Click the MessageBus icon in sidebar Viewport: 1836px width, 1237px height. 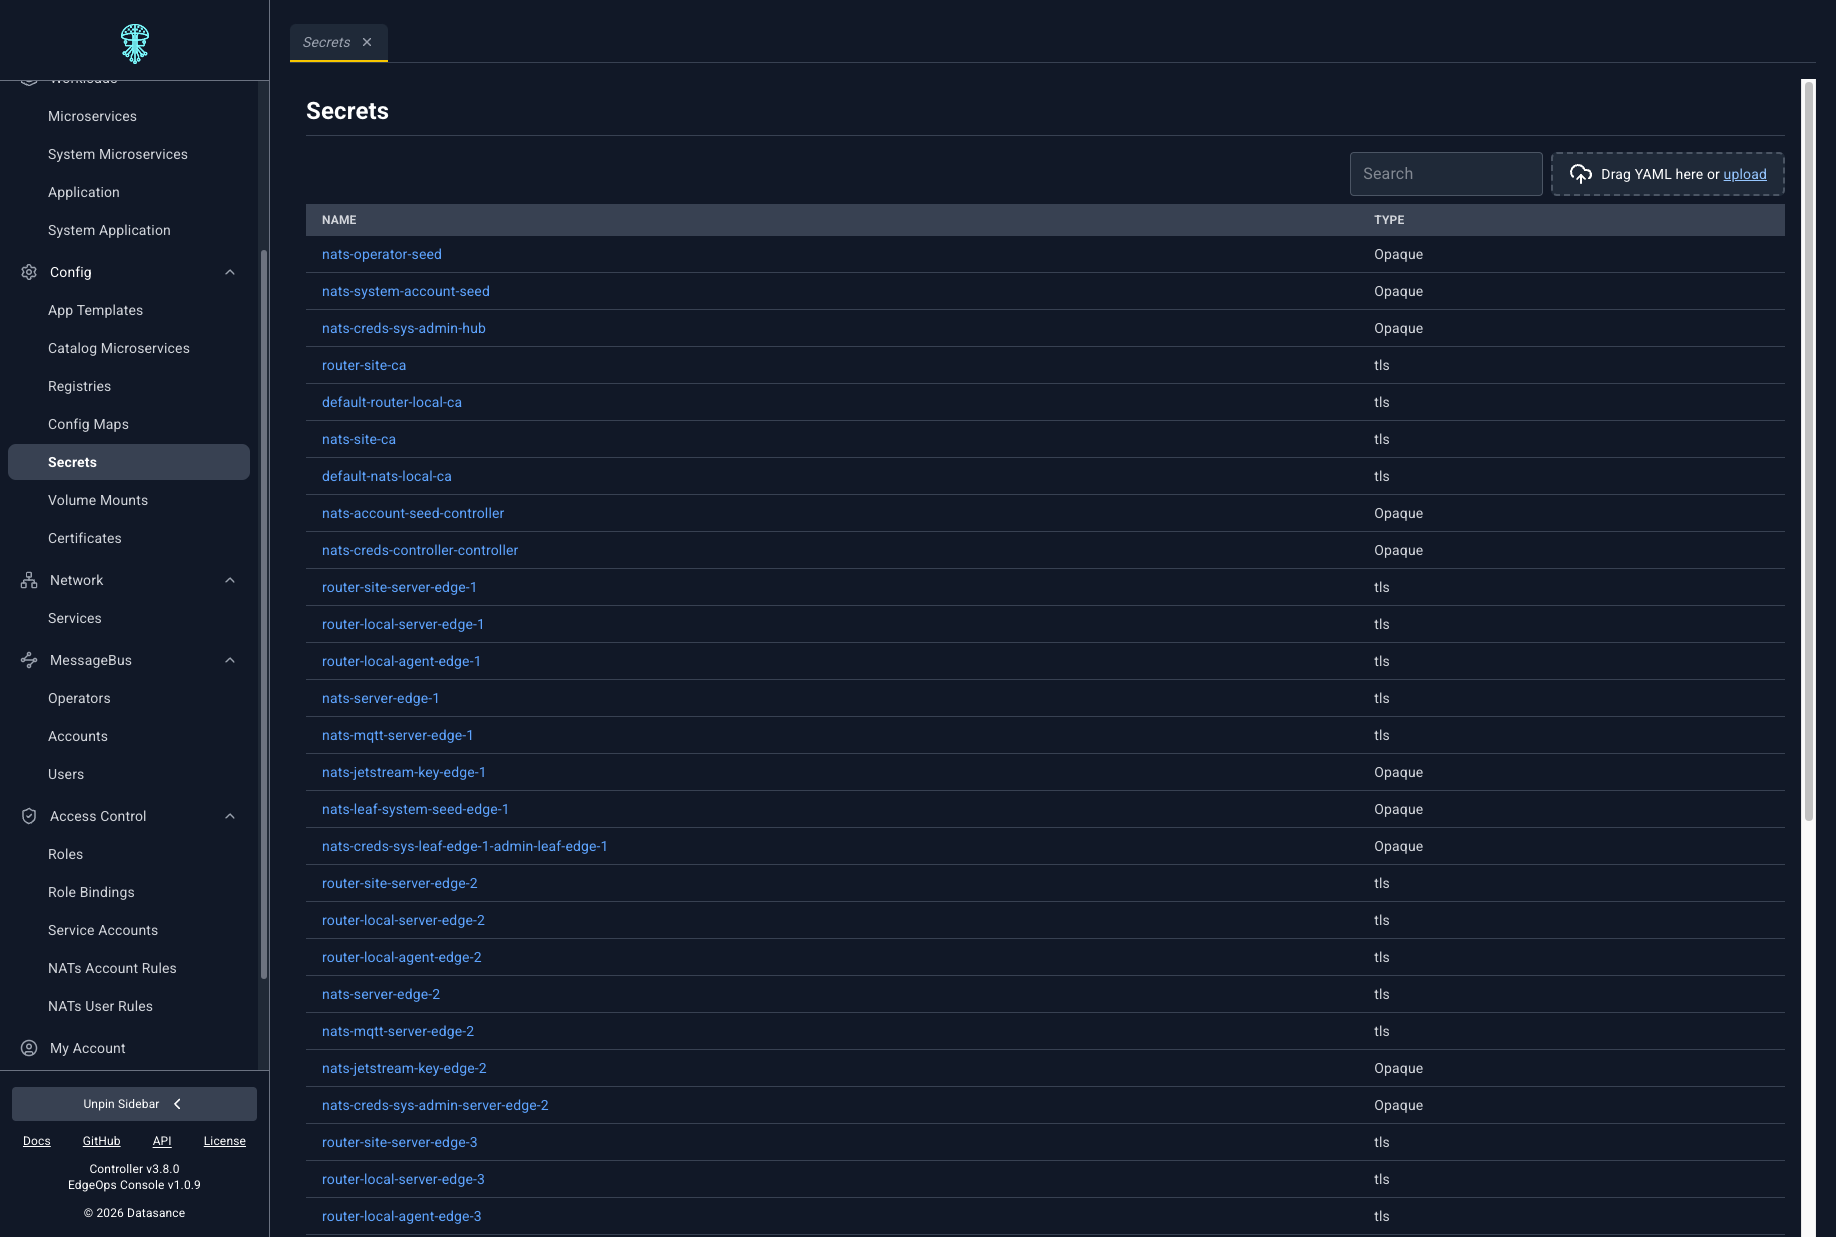29,660
